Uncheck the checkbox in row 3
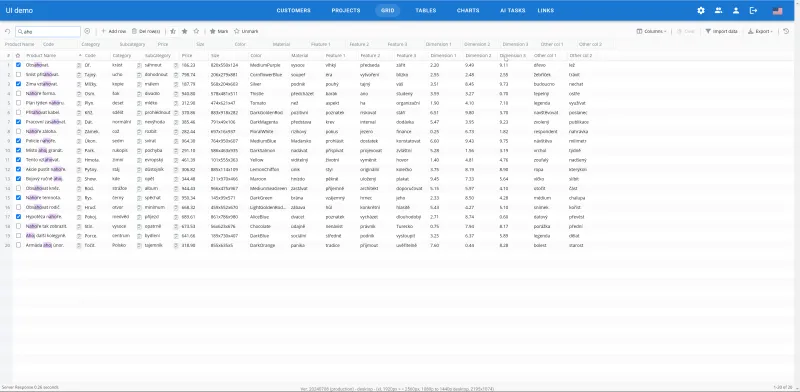This screenshot has height=392, width=800. (18, 84)
